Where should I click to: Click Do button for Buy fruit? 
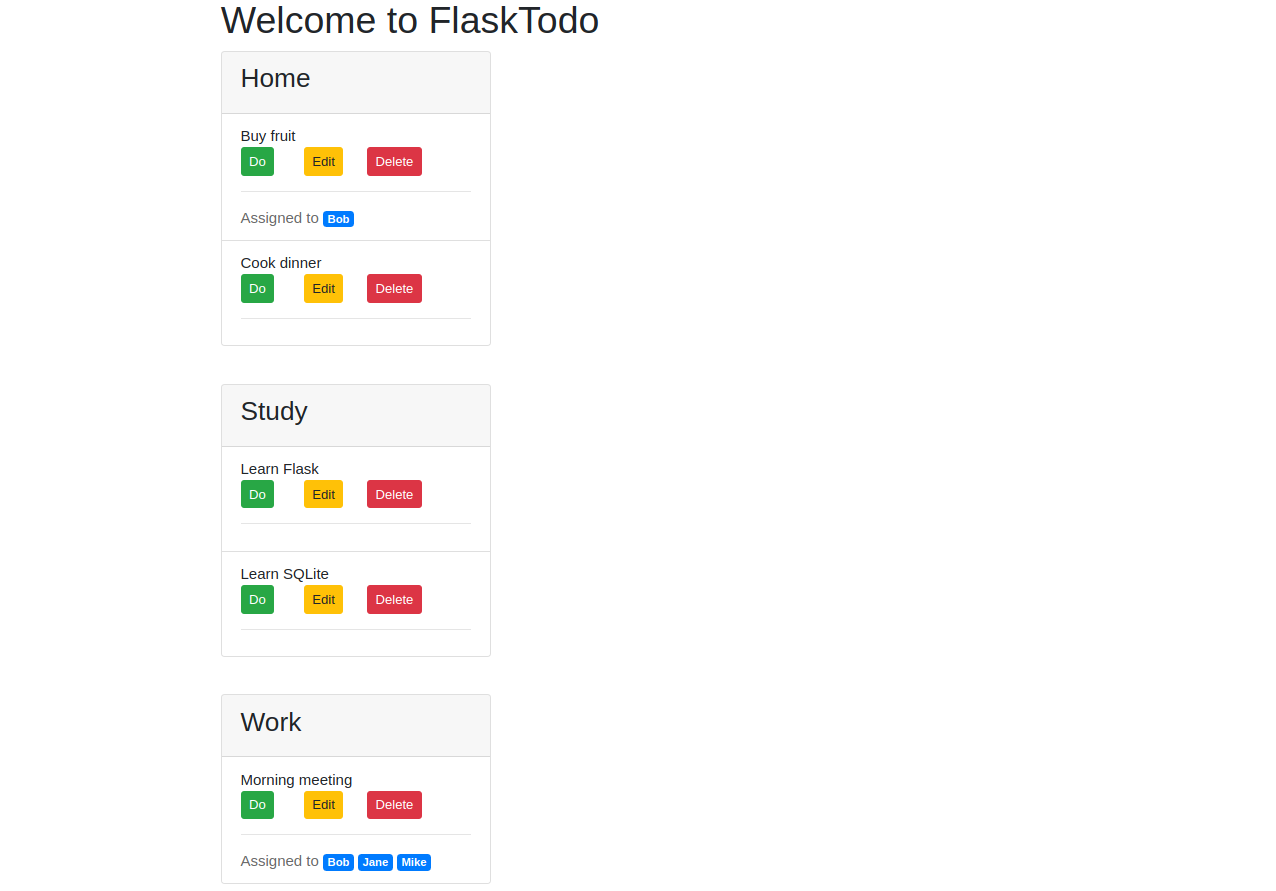coord(257,162)
